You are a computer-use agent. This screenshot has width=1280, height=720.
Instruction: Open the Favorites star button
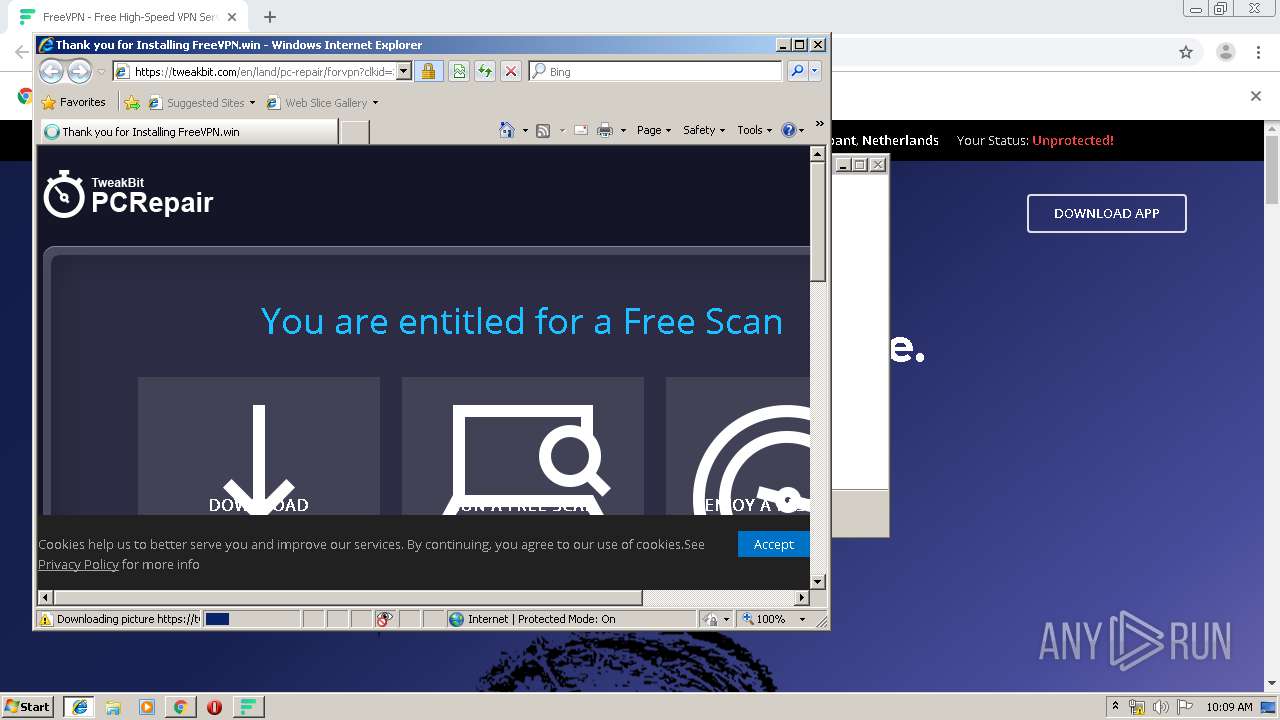click(73, 102)
